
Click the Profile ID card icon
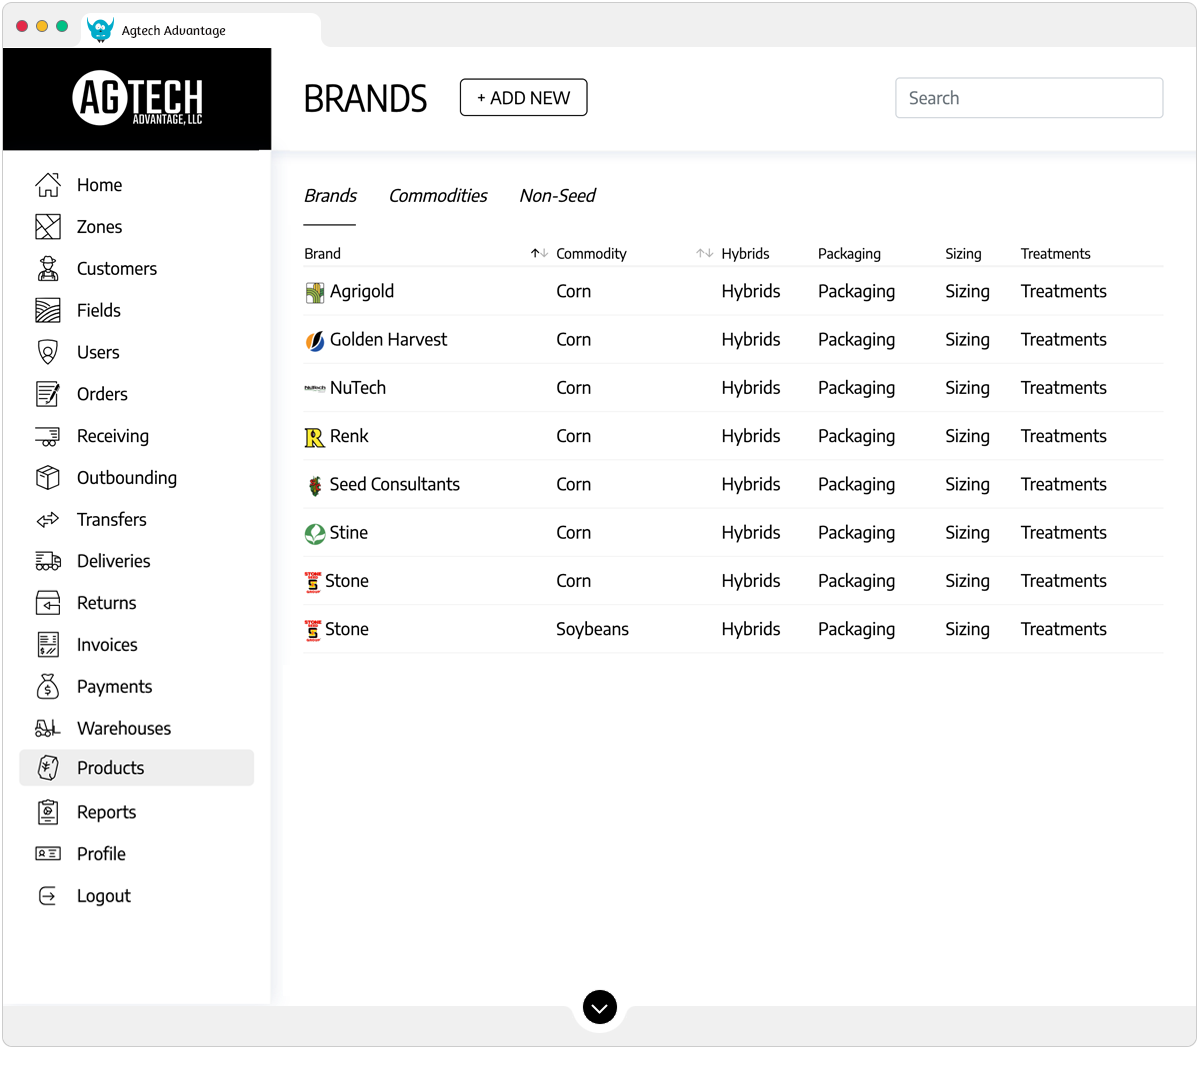coord(48,854)
